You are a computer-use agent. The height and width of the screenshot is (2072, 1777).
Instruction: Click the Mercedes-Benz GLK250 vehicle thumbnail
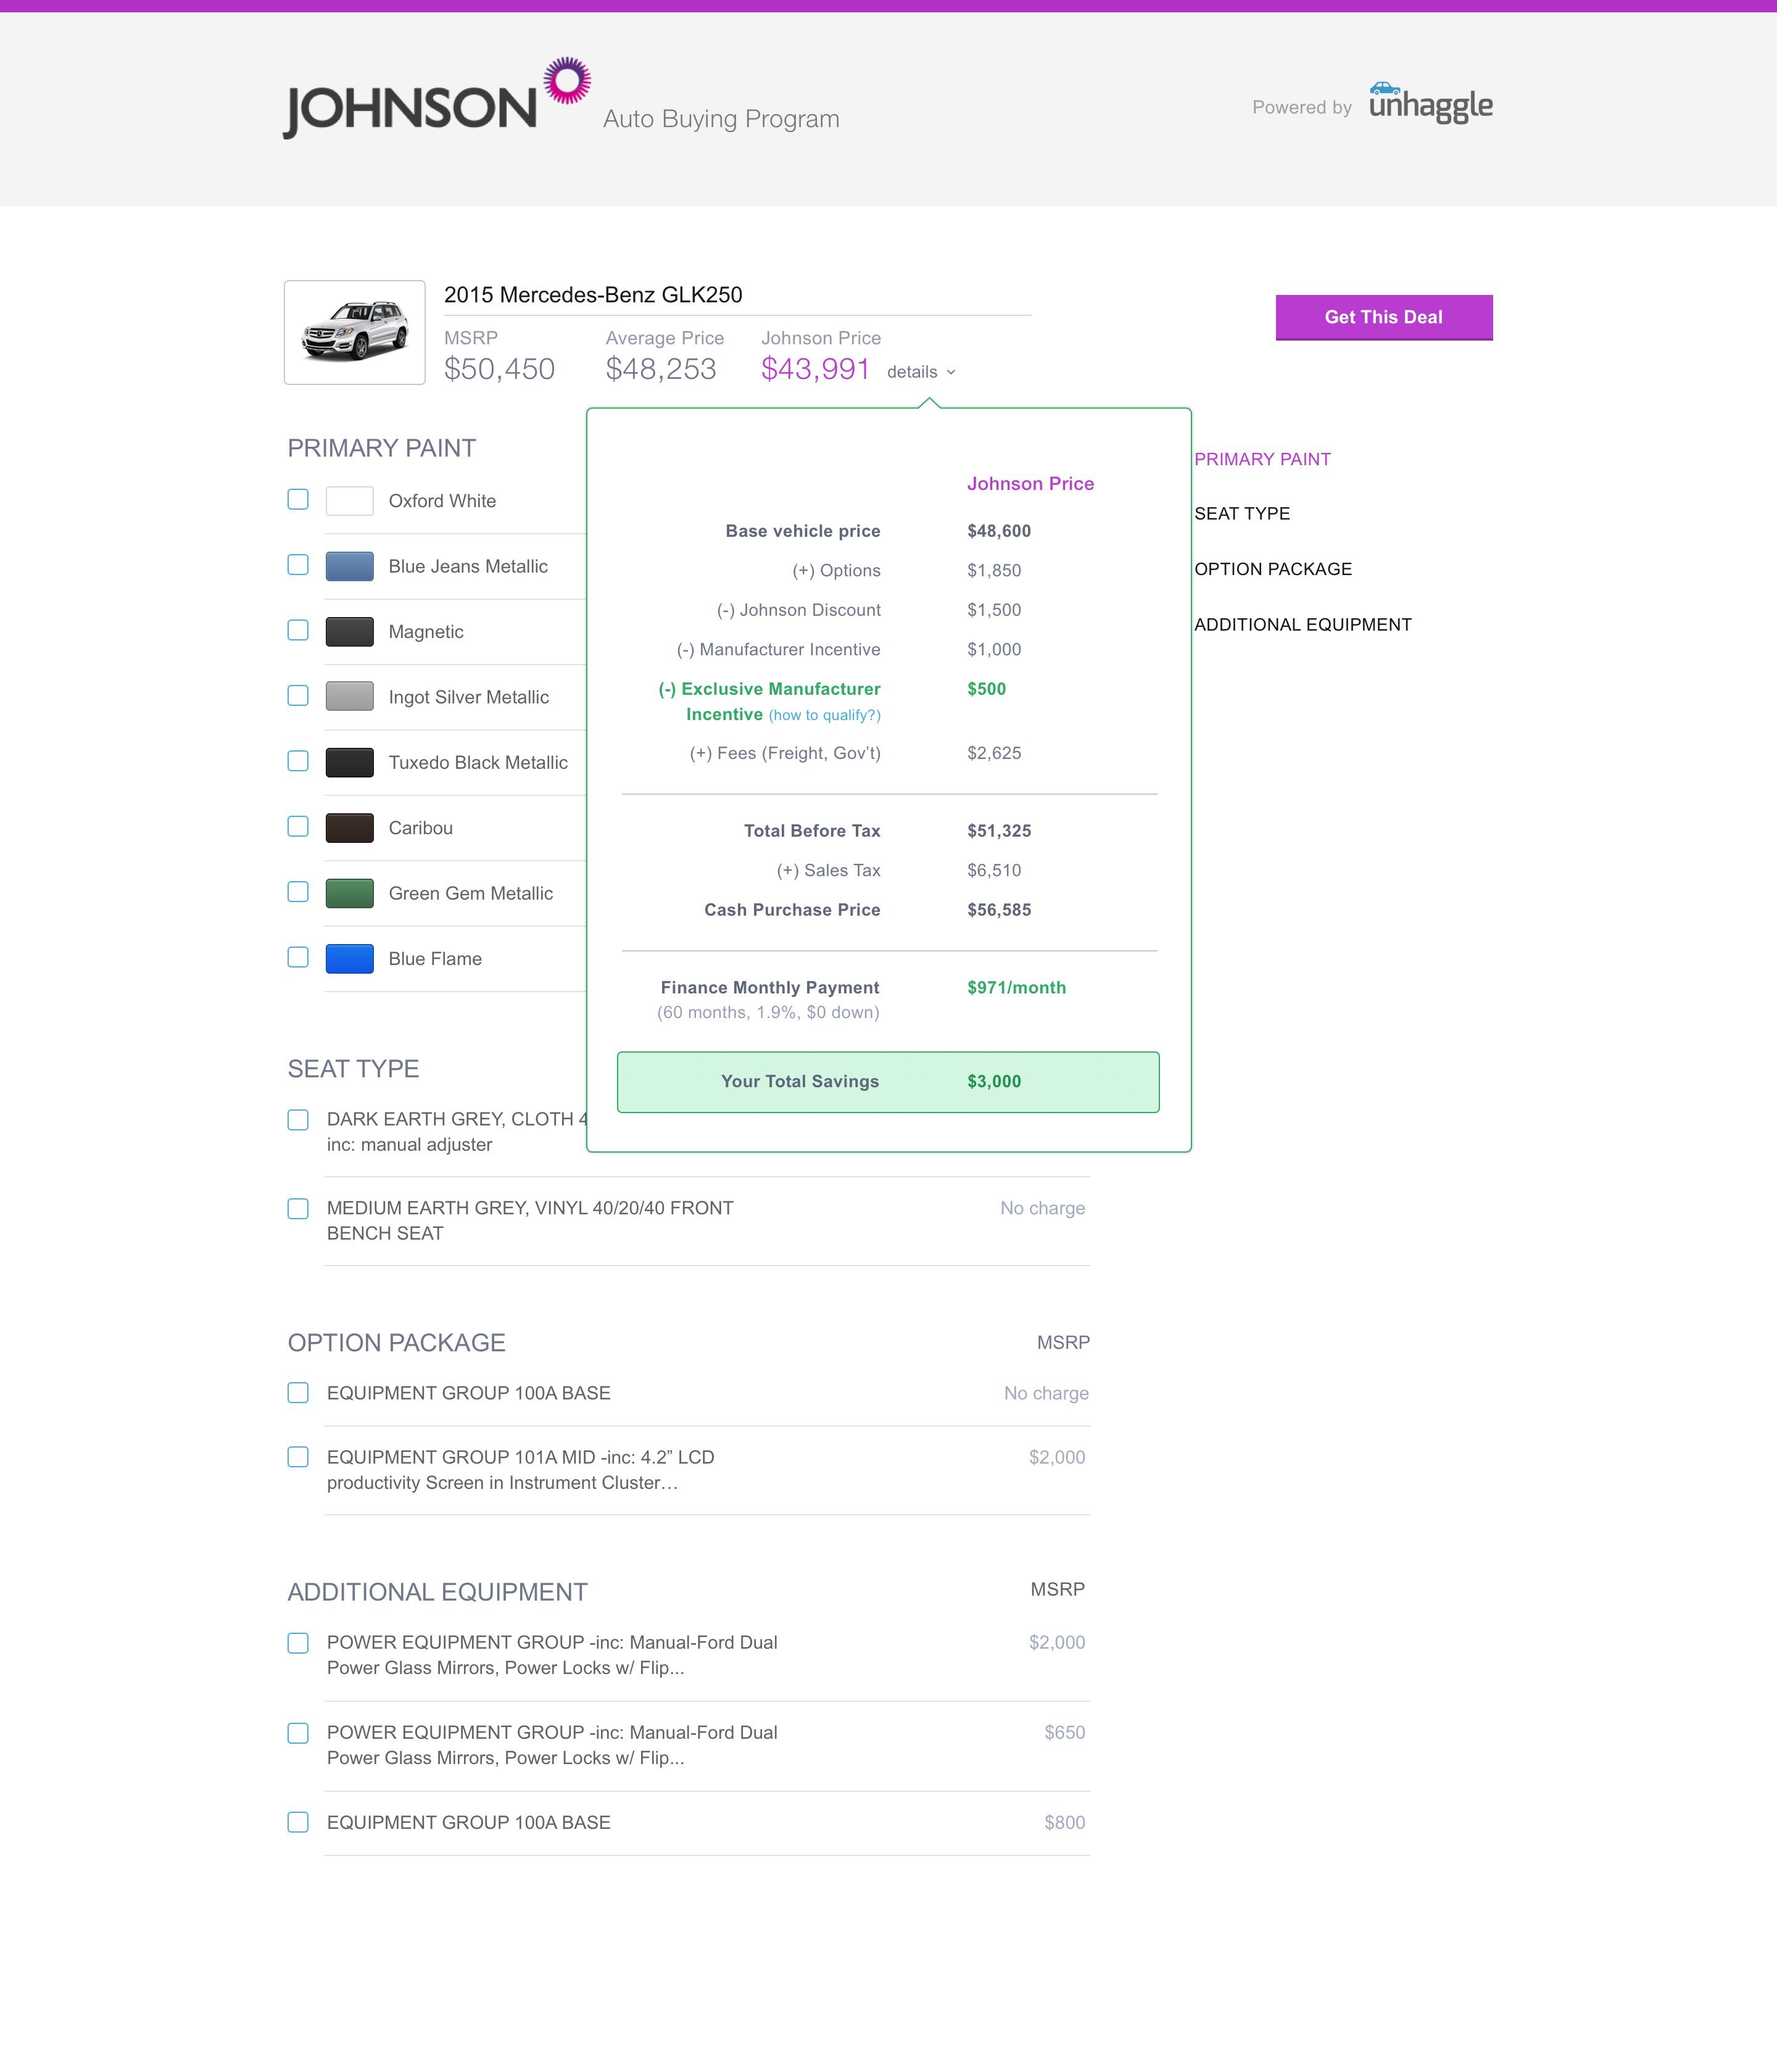coord(355,332)
